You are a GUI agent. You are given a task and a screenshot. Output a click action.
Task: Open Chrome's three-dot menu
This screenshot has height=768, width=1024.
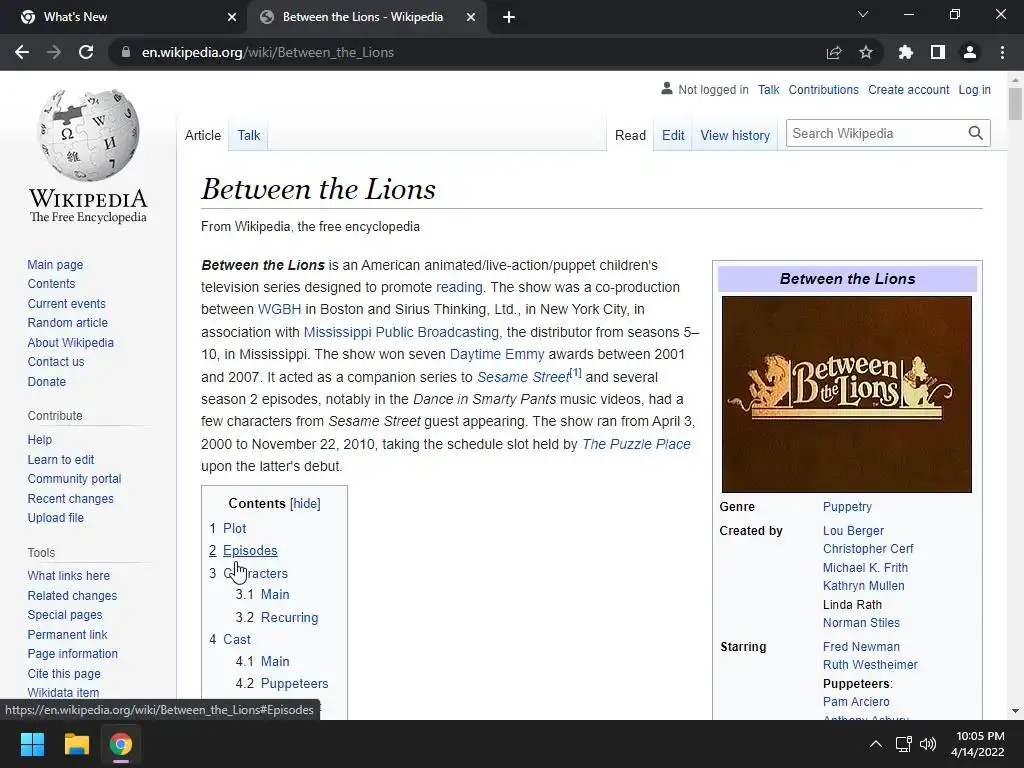coord(1002,52)
